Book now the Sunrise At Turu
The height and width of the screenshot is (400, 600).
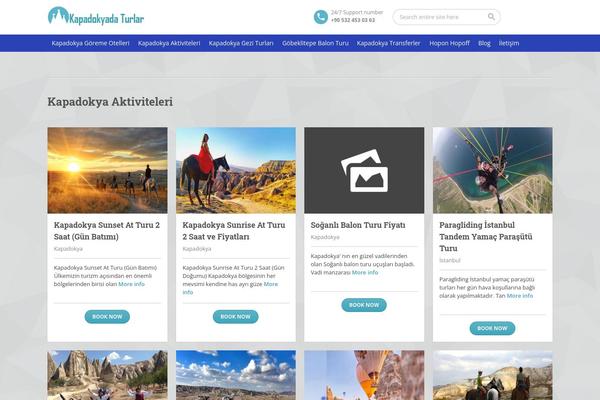point(235,317)
